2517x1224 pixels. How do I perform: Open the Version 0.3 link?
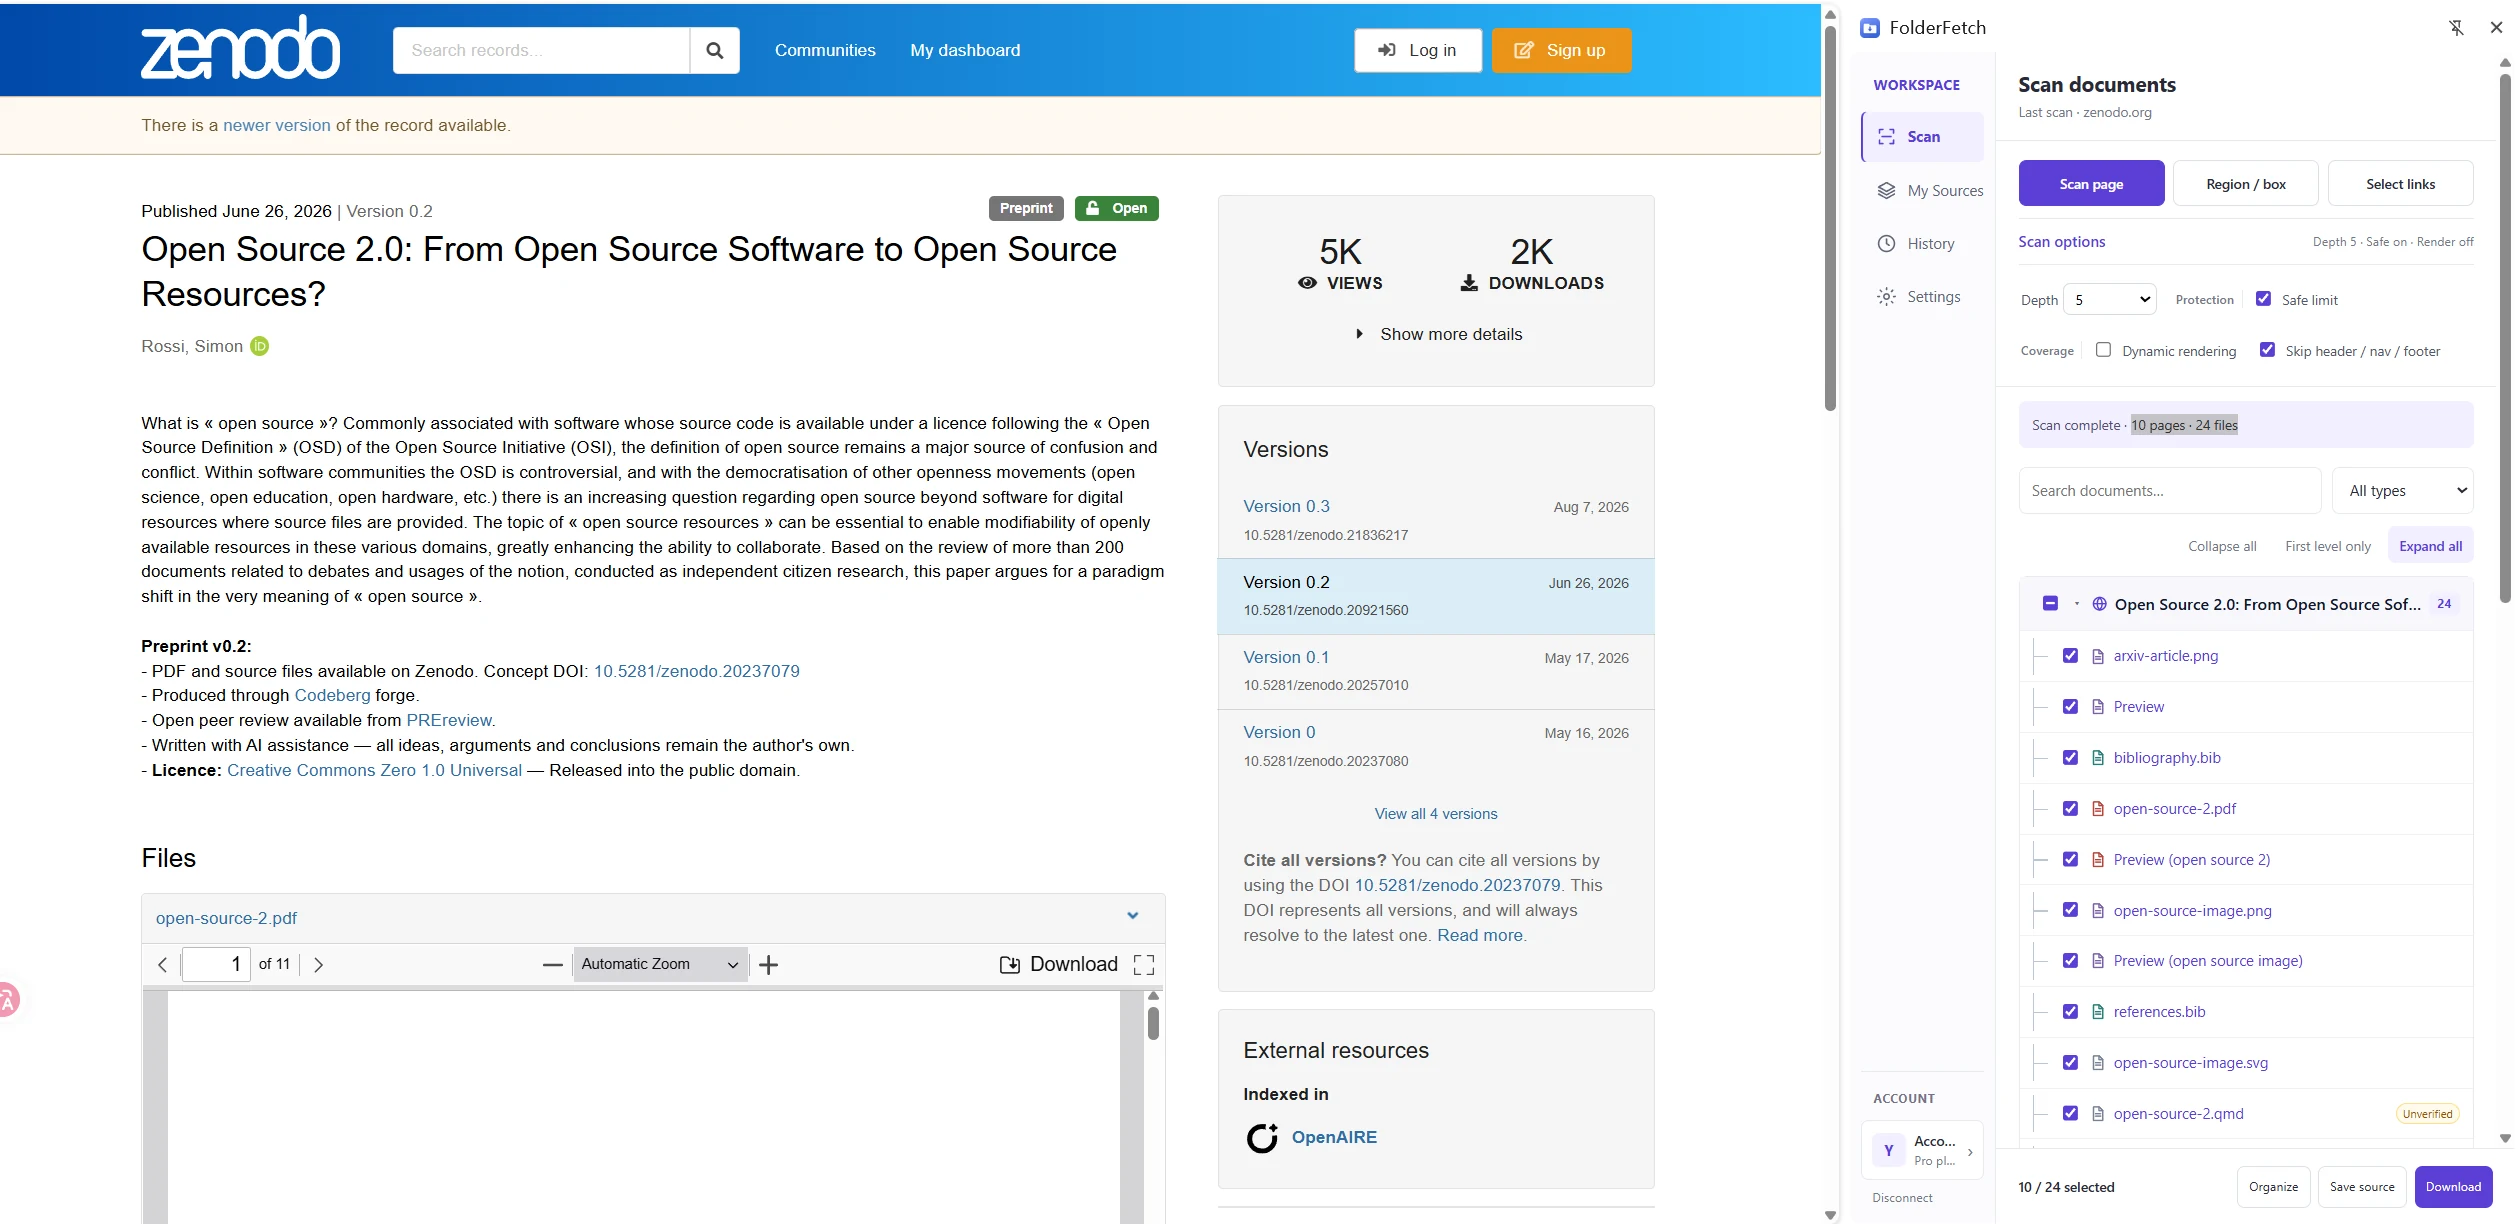(x=1286, y=506)
